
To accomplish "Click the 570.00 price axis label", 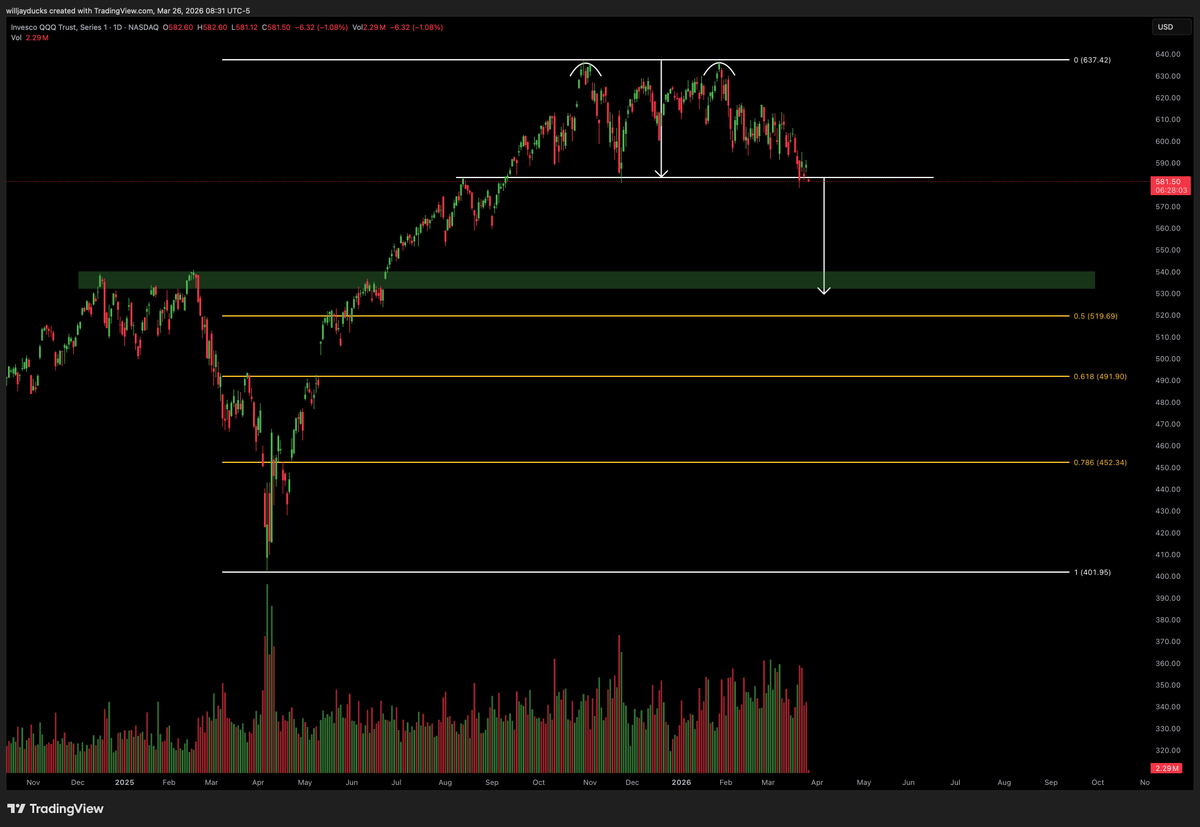I will point(1166,207).
